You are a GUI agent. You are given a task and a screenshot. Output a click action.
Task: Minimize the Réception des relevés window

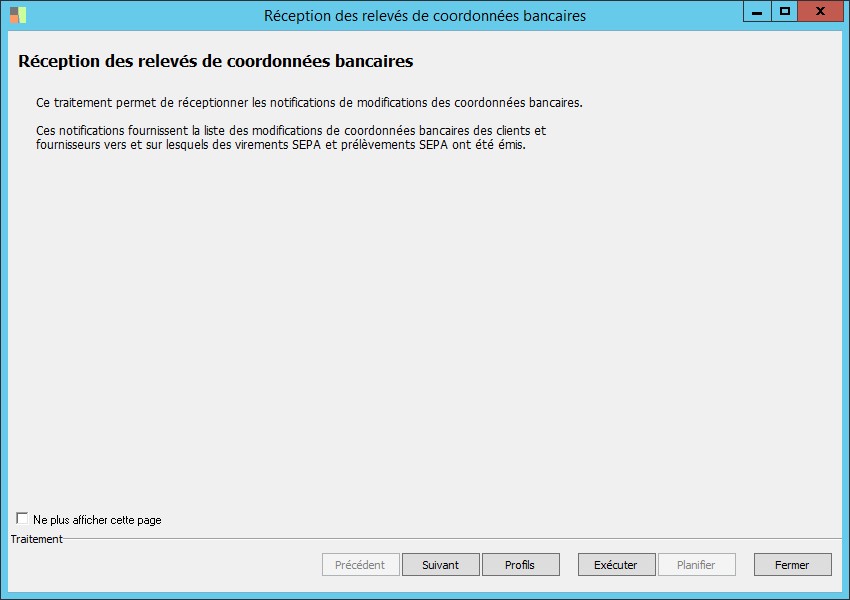coord(757,11)
